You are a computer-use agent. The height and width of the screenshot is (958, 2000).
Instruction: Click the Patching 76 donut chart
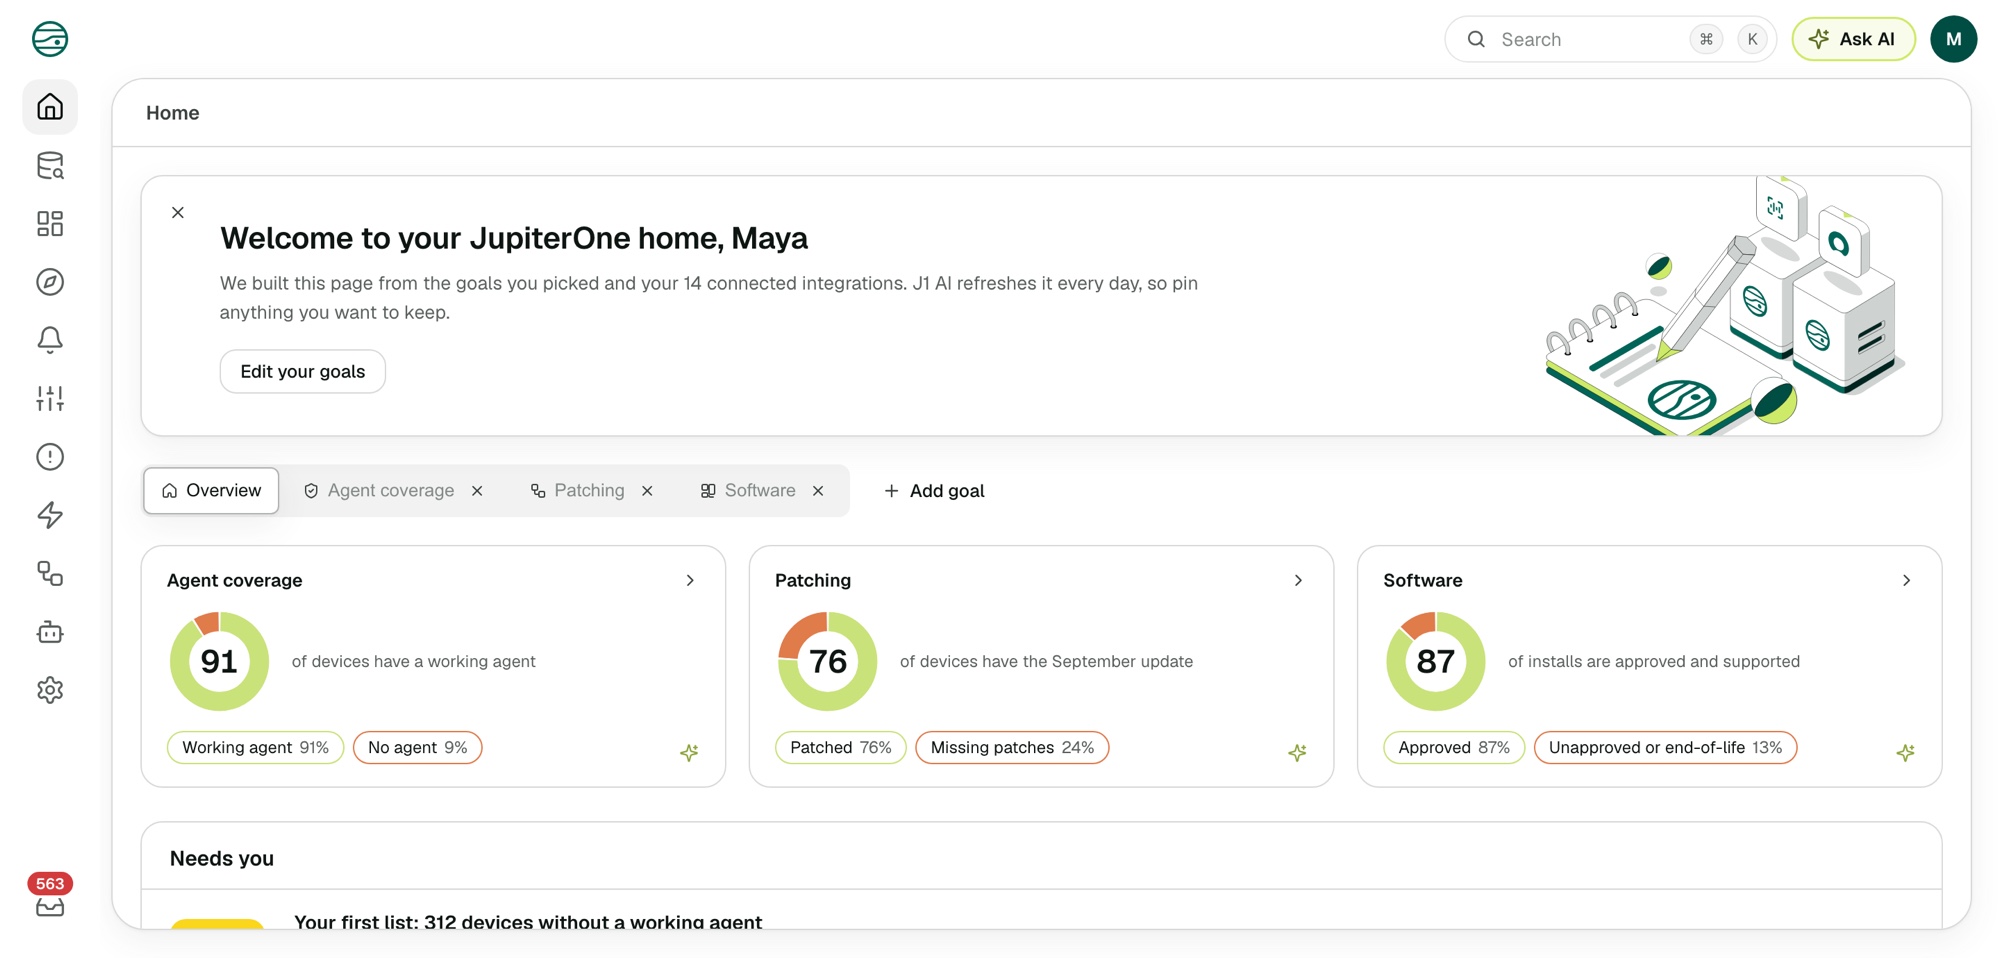coord(828,661)
